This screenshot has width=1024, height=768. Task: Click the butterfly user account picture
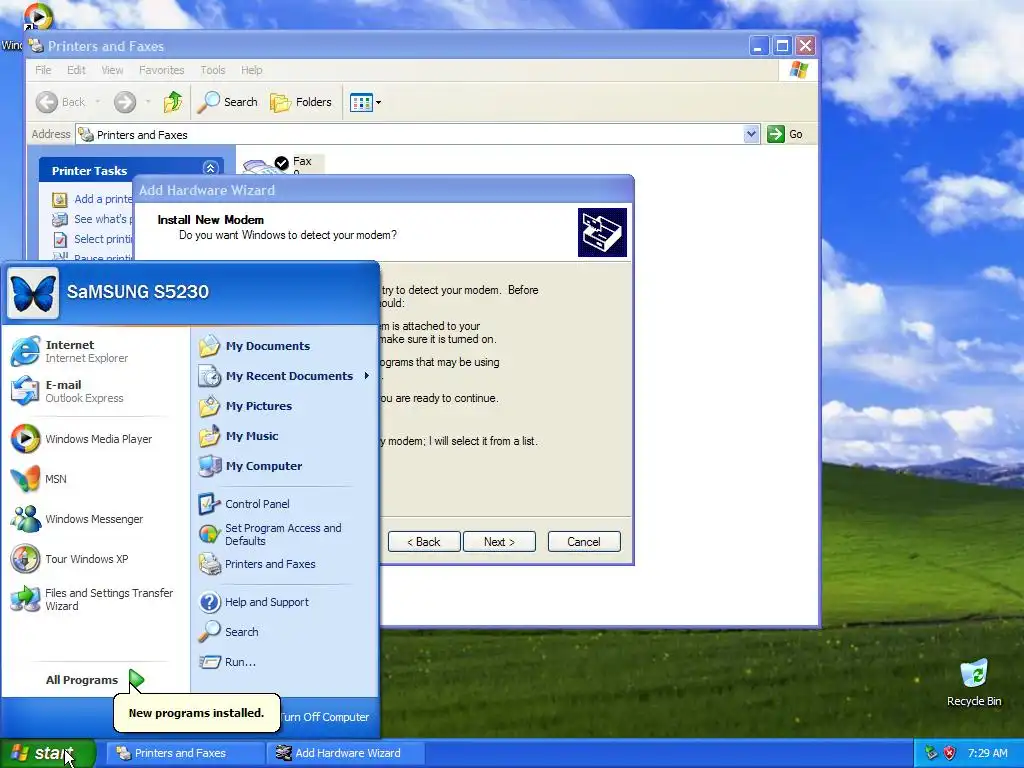pyautogui.click(x=33, y=293)
